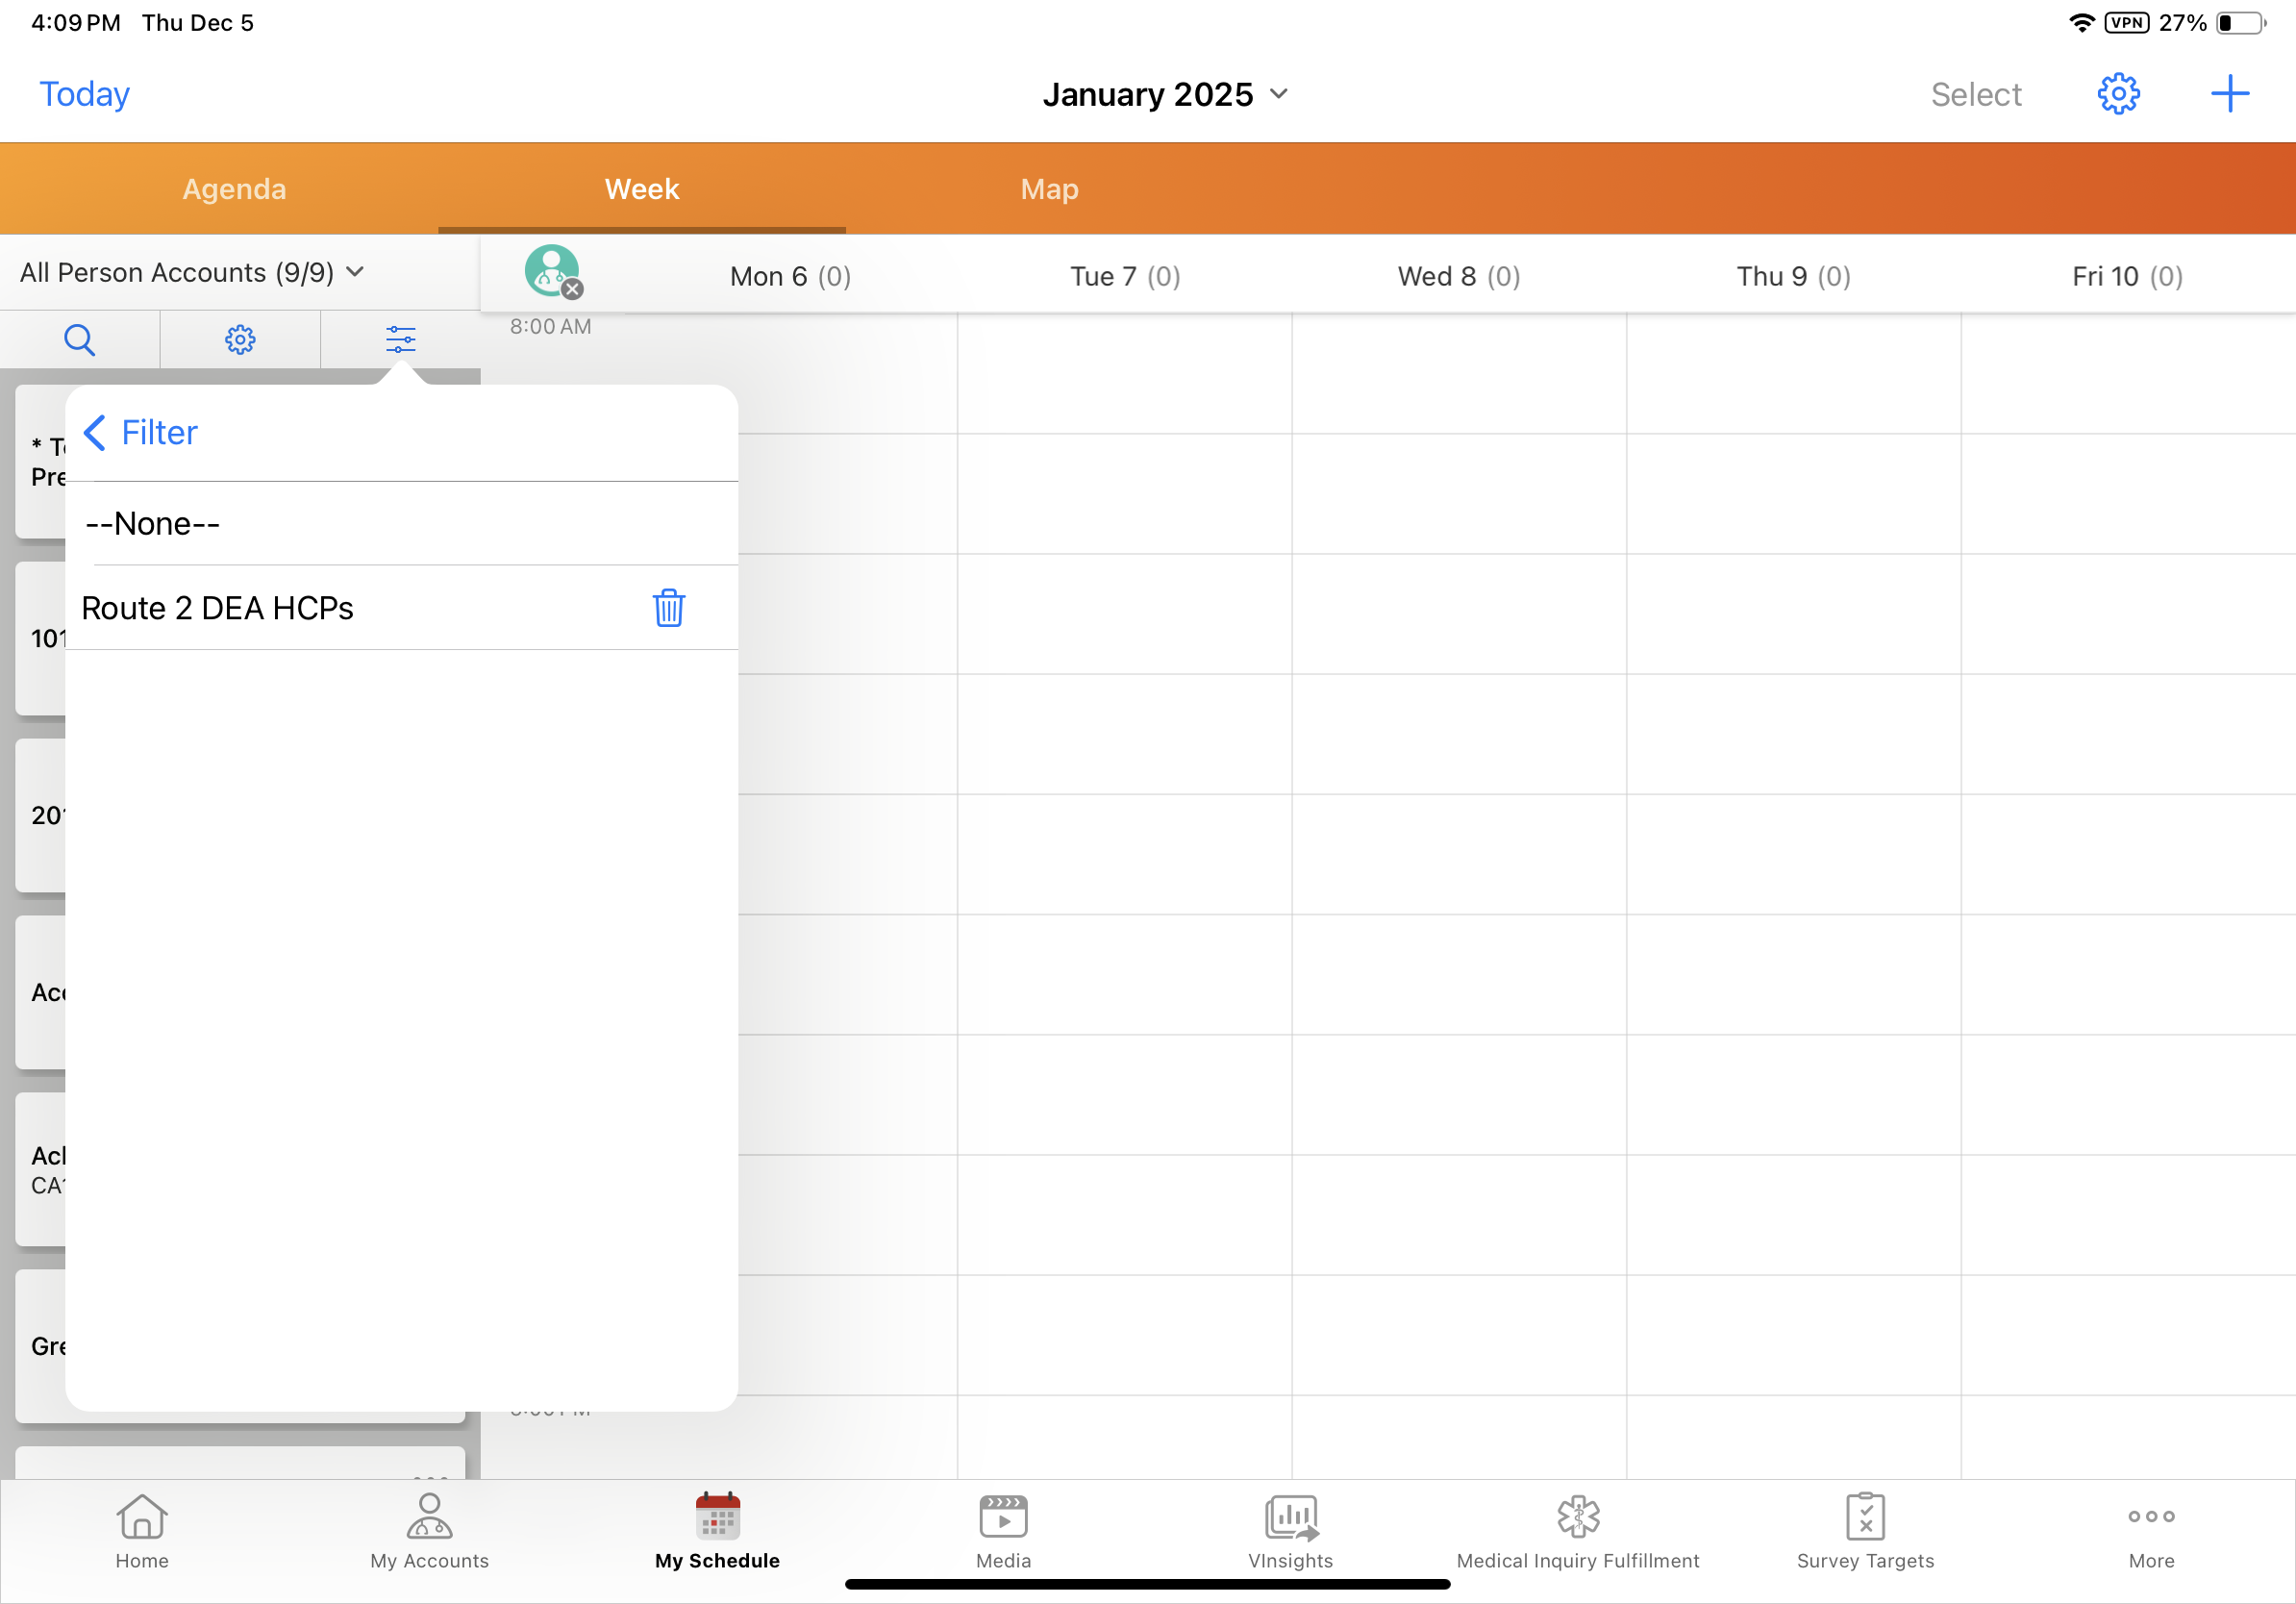Open the Media tab in bottom bar

1003,1532
